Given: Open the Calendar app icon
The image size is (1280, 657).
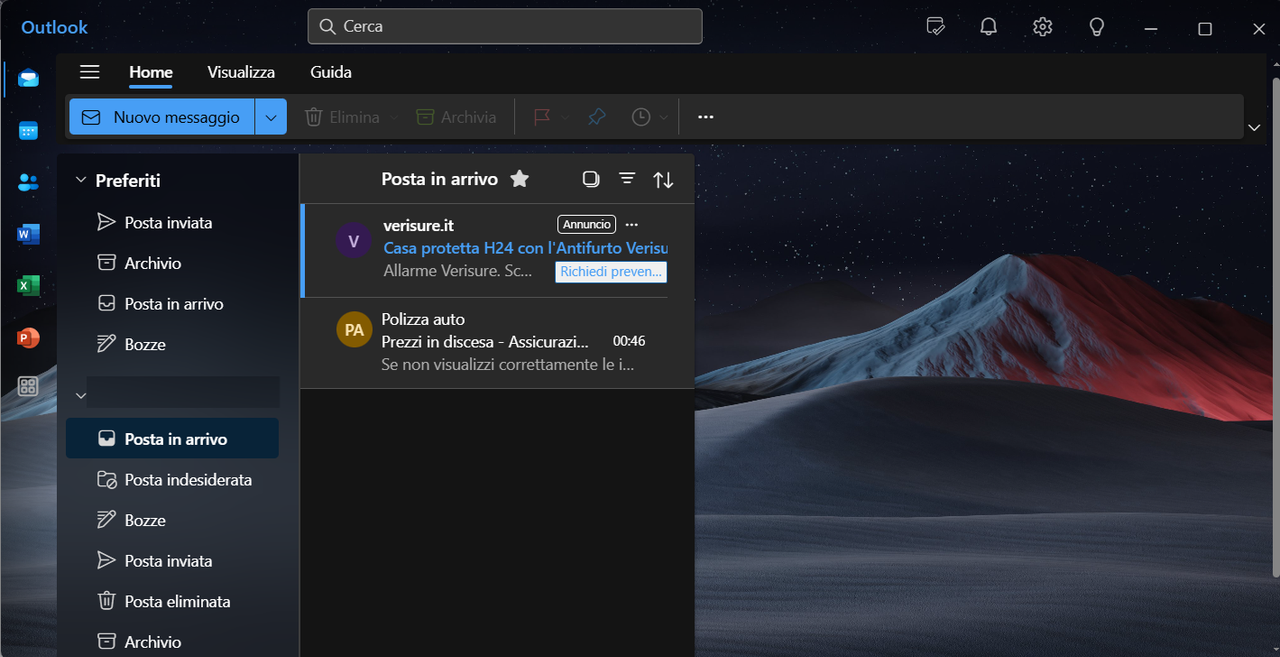Looking at the screenshot, I should (x=28, y=131).
